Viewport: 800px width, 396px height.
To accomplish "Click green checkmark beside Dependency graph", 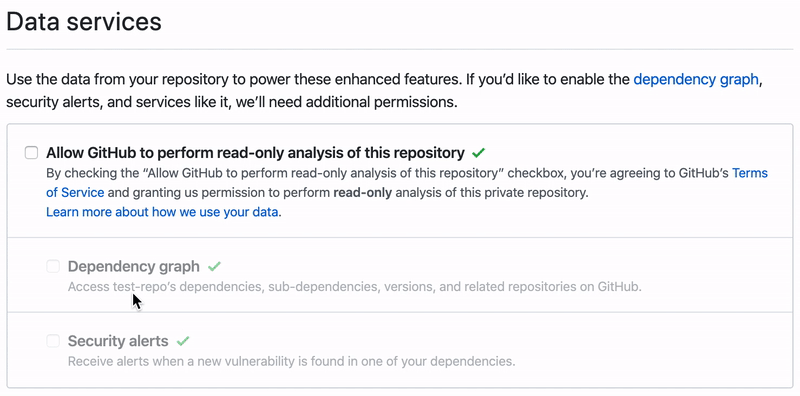I will (214, 266).
